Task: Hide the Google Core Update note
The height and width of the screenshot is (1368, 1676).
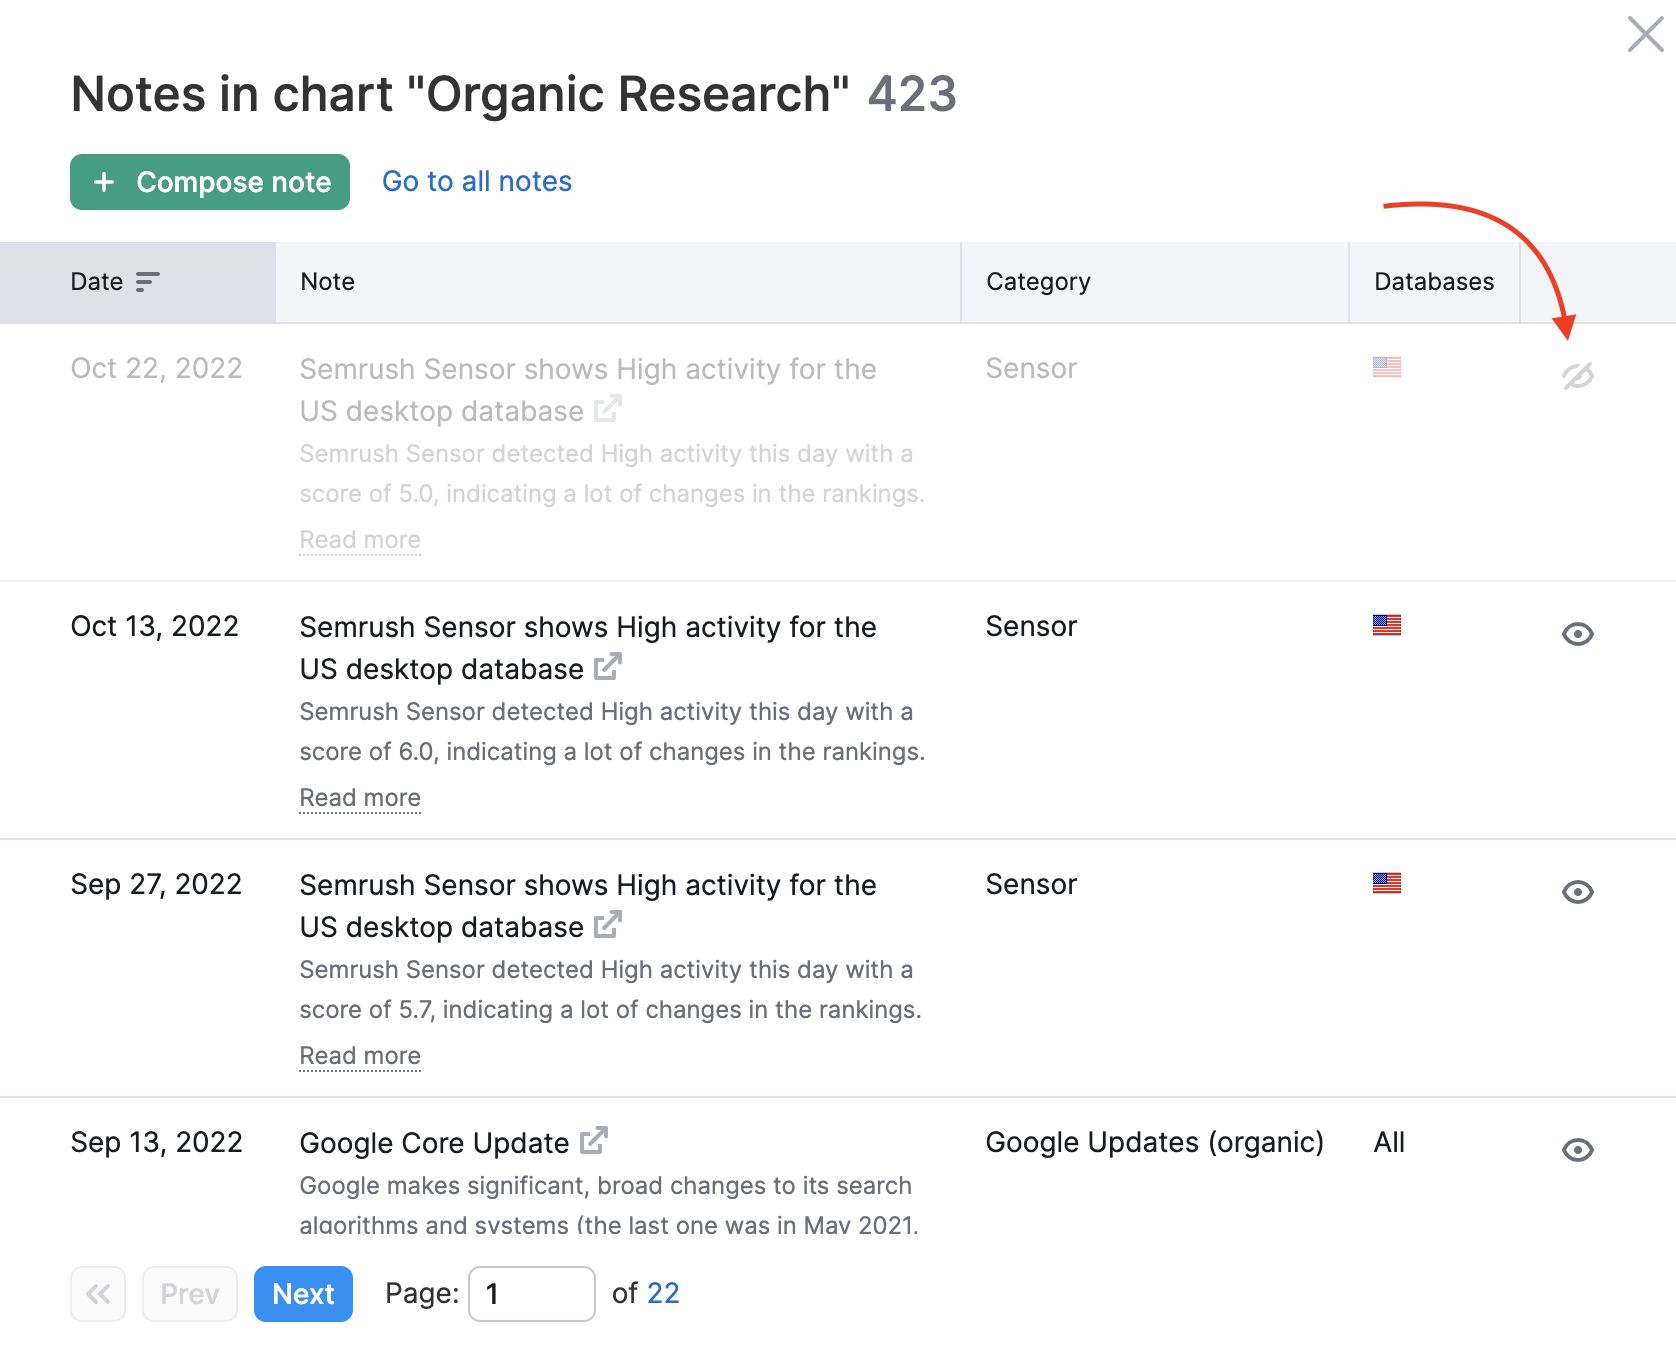Action: tap(1577, 1150)
